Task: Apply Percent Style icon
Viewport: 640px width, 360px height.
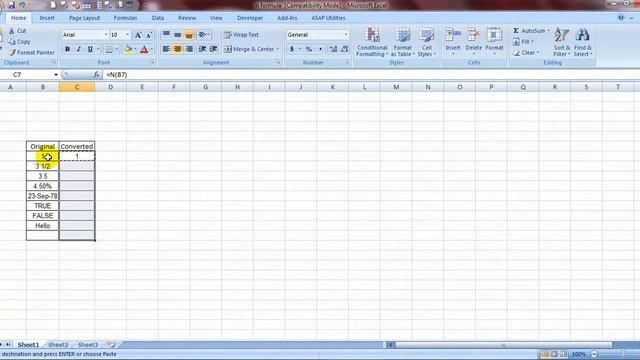Action: [x=309, y=49]
